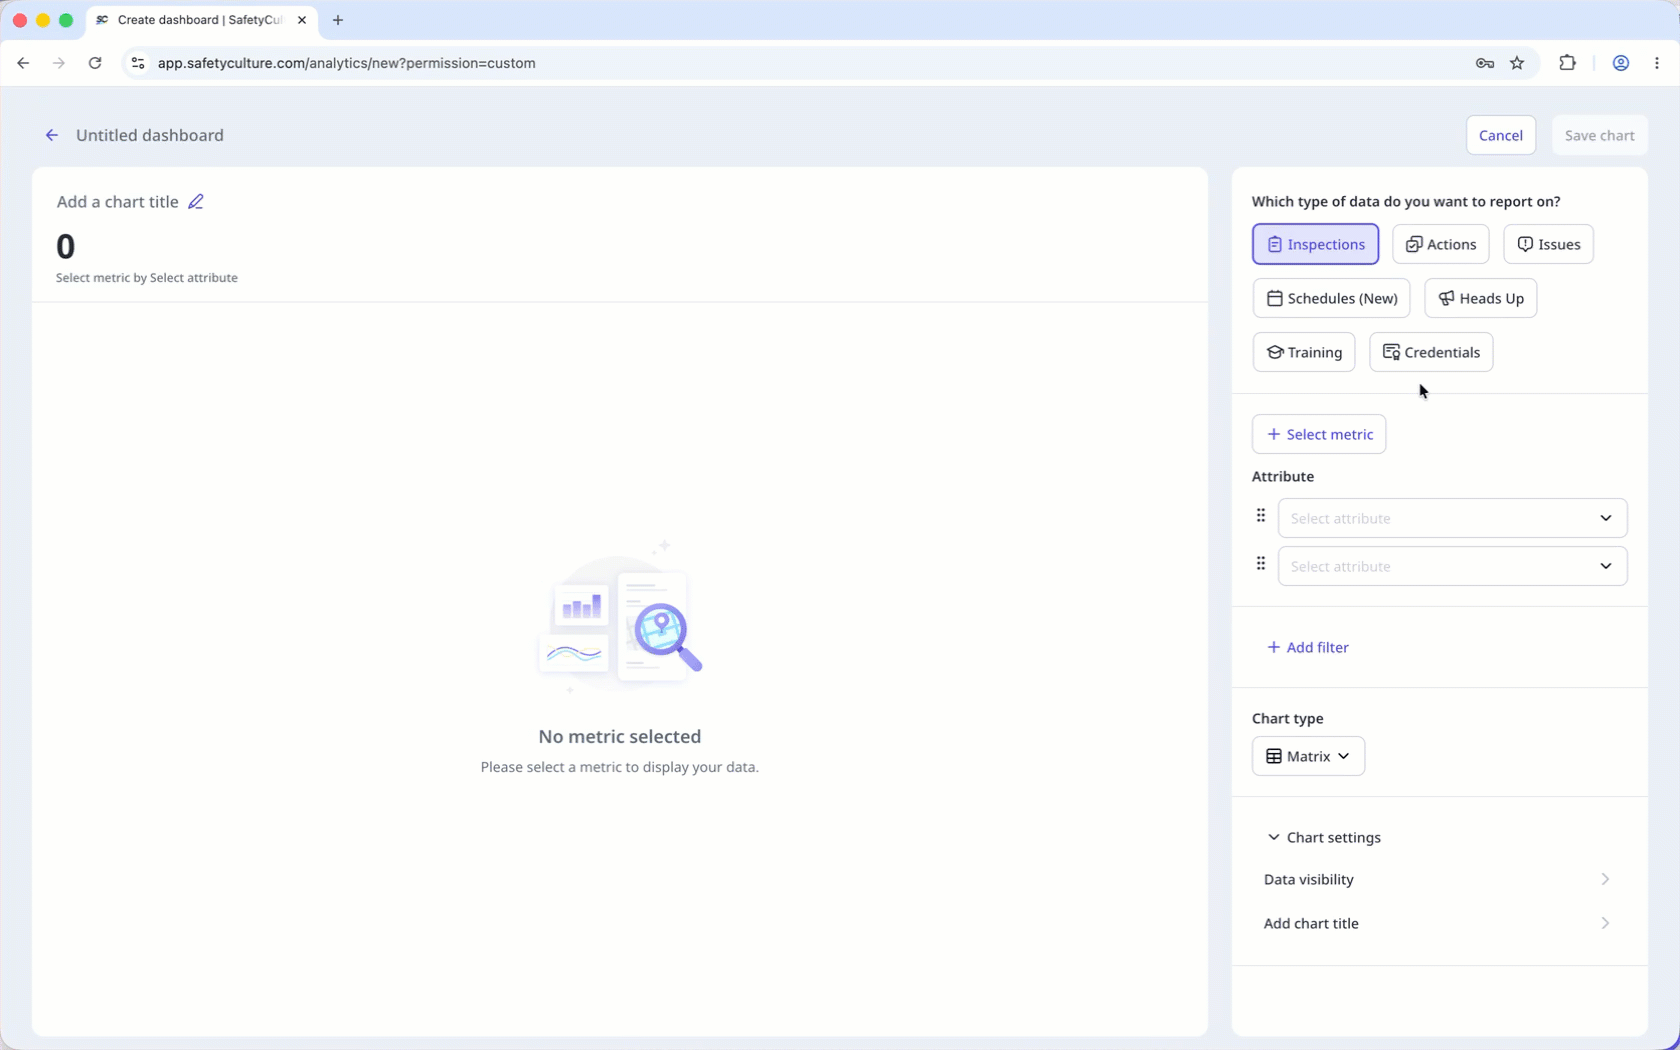Click the pencil icon to edit chart title

click(196, 202)
